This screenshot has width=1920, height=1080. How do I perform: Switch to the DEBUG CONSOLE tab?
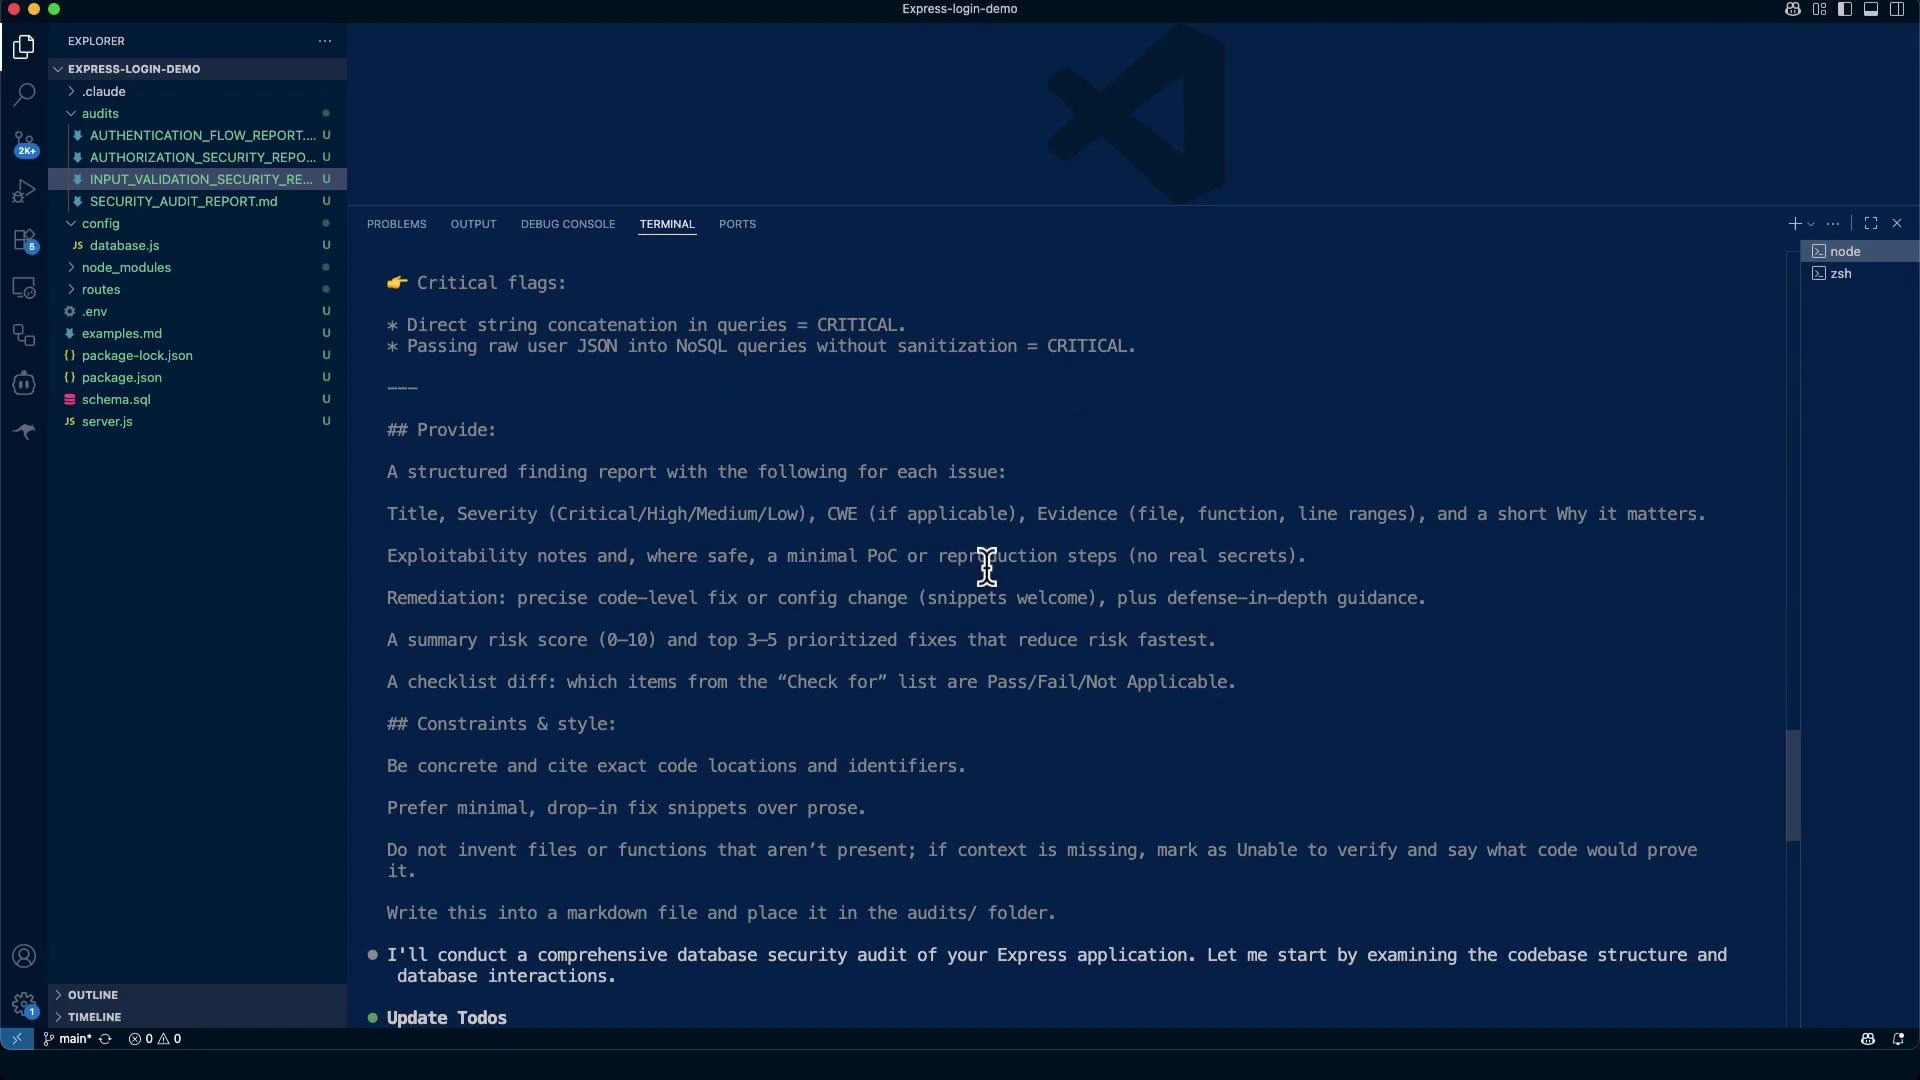[567, 224]
